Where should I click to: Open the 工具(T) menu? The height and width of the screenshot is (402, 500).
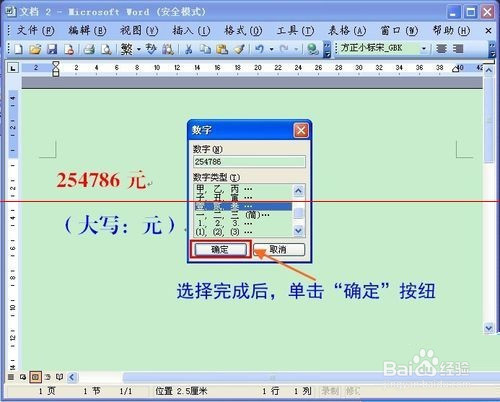coord(295,31)
